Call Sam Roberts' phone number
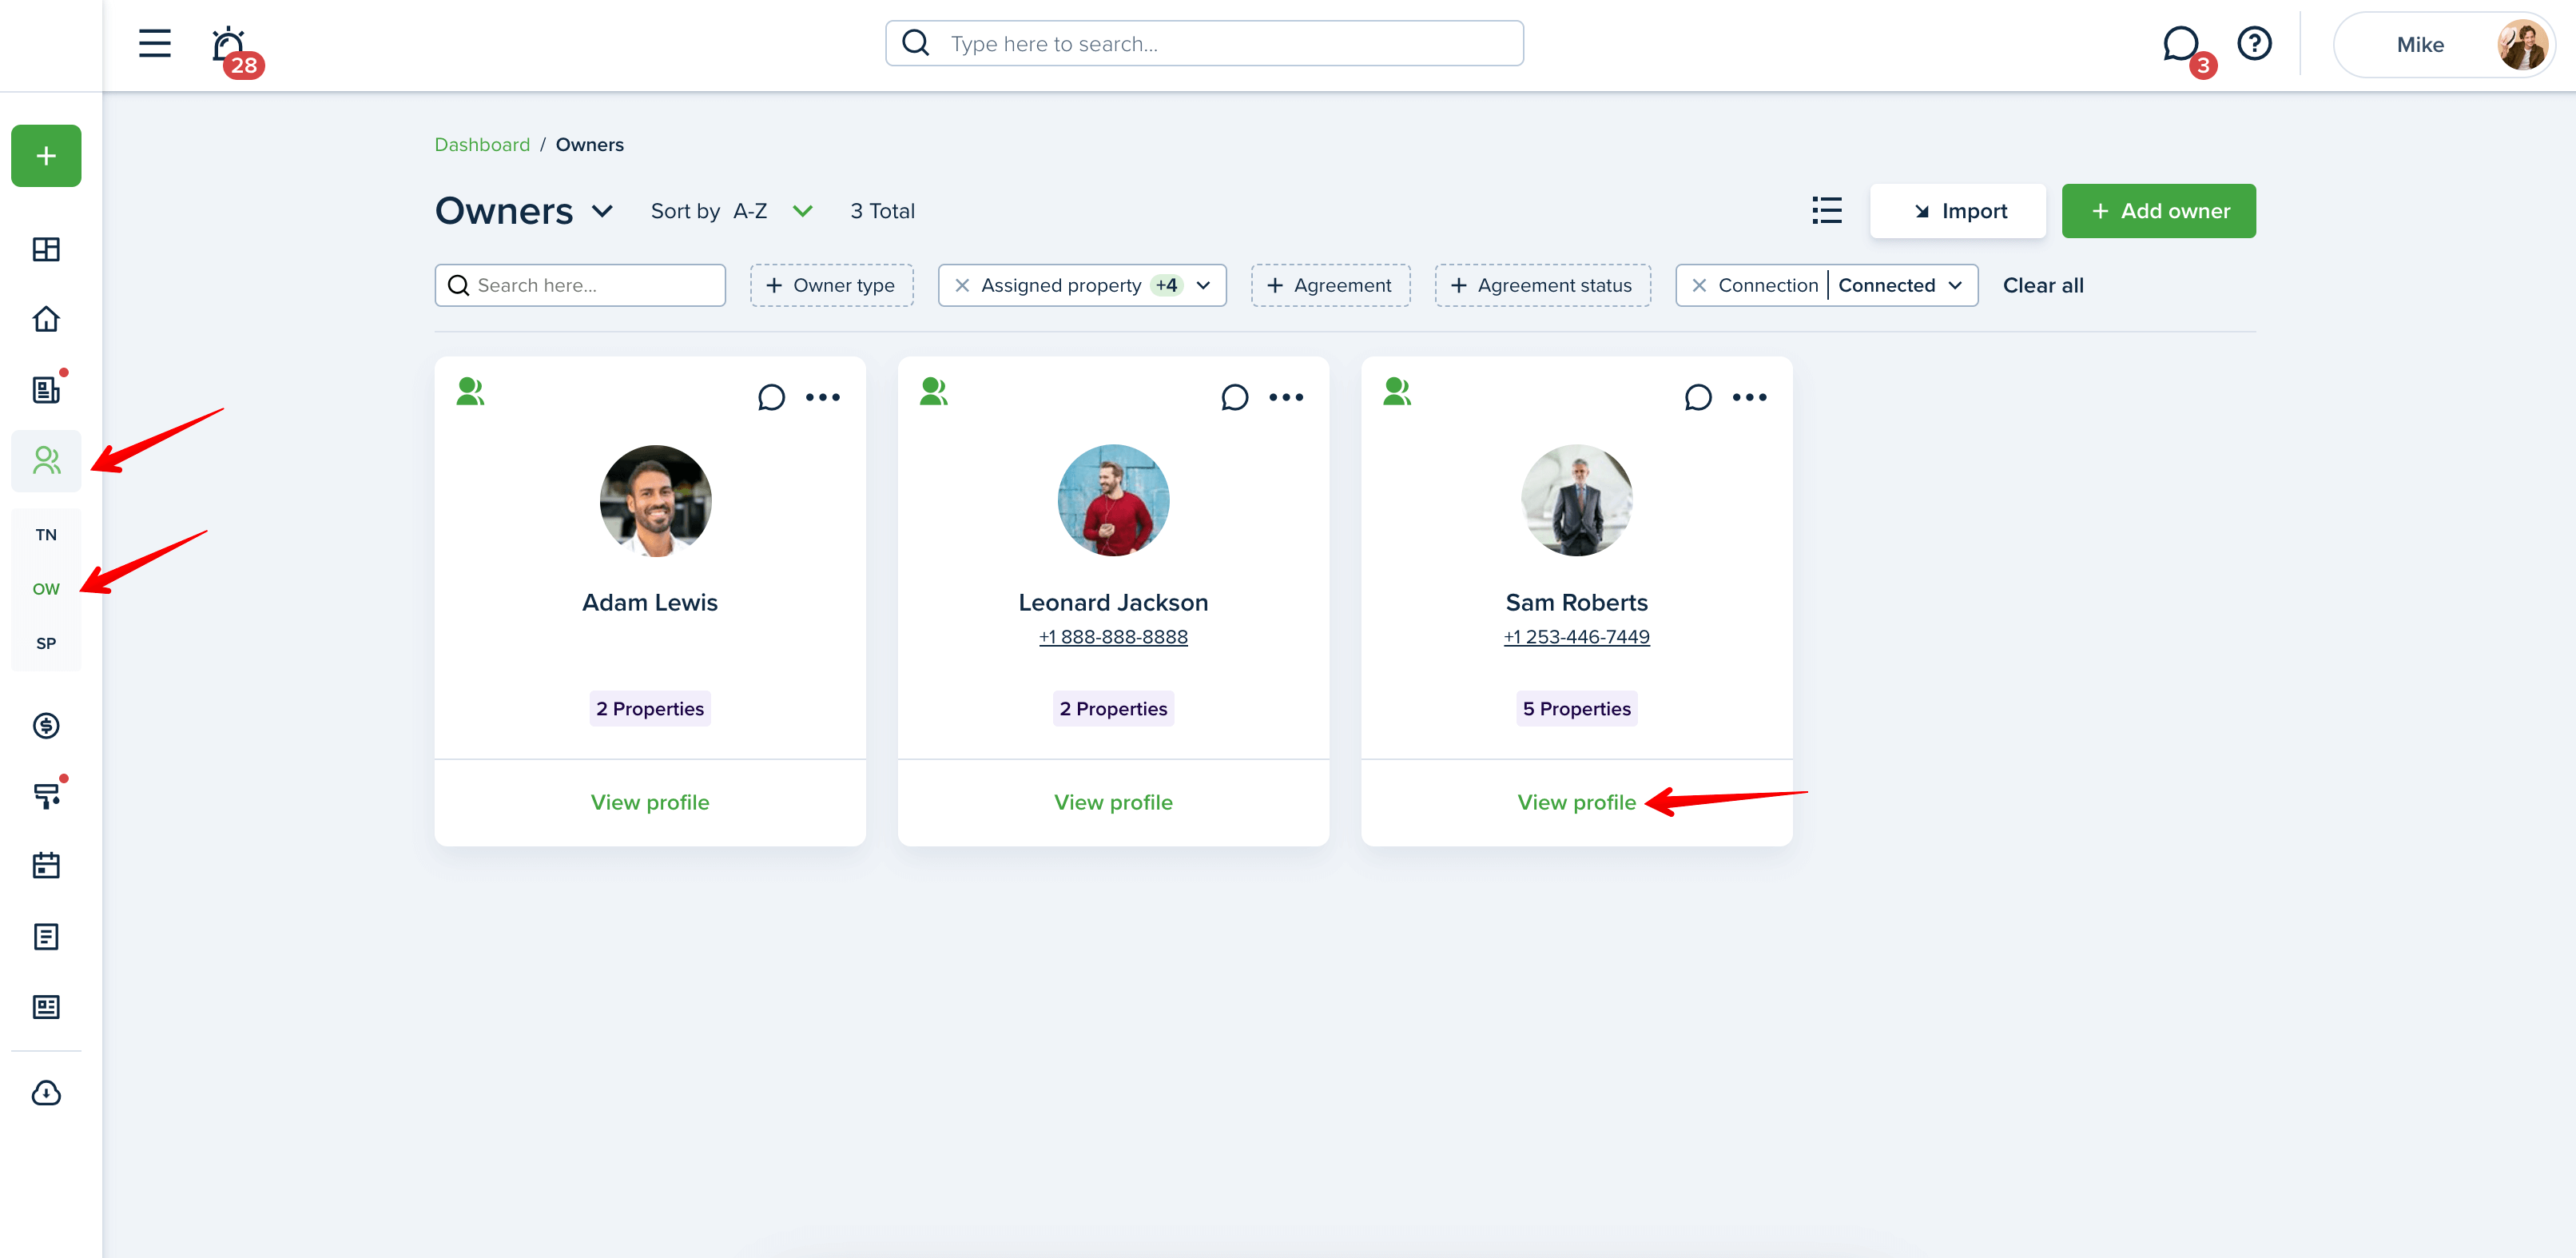This screenshot has height=1258, width=2576. click(x=1576, y=637)
